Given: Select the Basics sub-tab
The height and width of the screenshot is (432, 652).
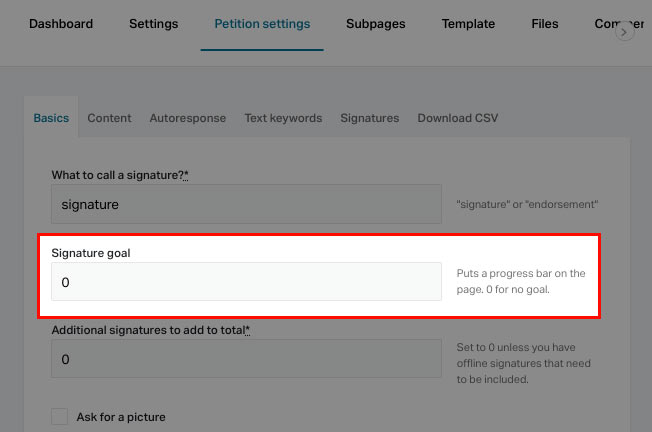Looking at the screenshot, I should tap(51, 118).
